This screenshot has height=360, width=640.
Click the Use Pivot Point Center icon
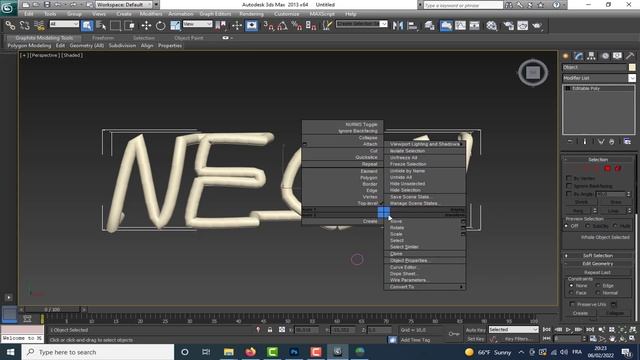click(221, 26)
